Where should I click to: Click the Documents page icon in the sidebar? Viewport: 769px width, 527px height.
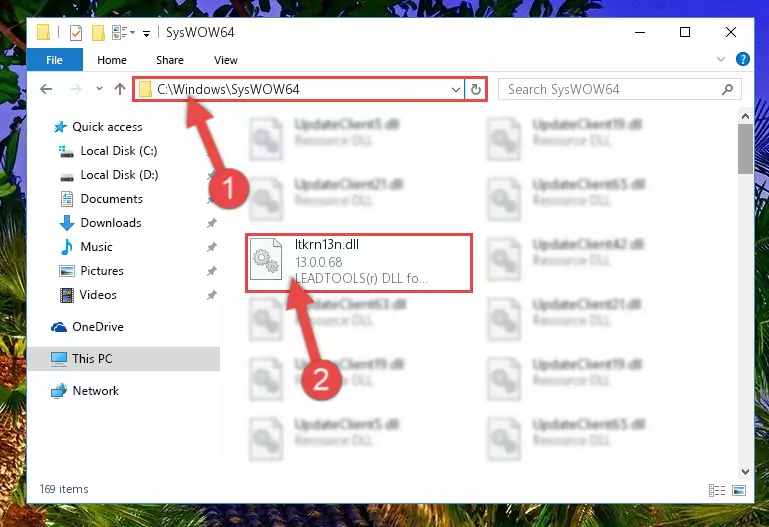67,199
